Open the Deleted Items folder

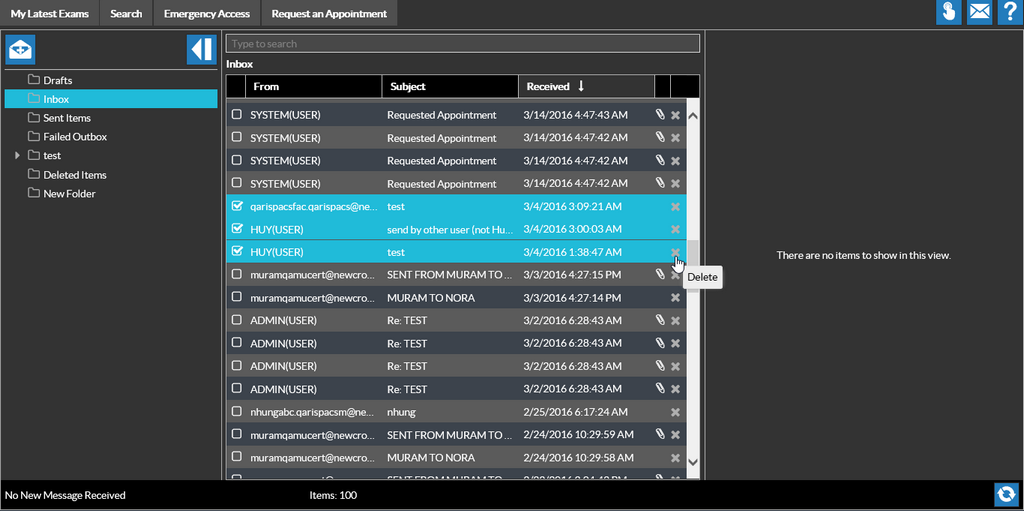tap(74, 175)
